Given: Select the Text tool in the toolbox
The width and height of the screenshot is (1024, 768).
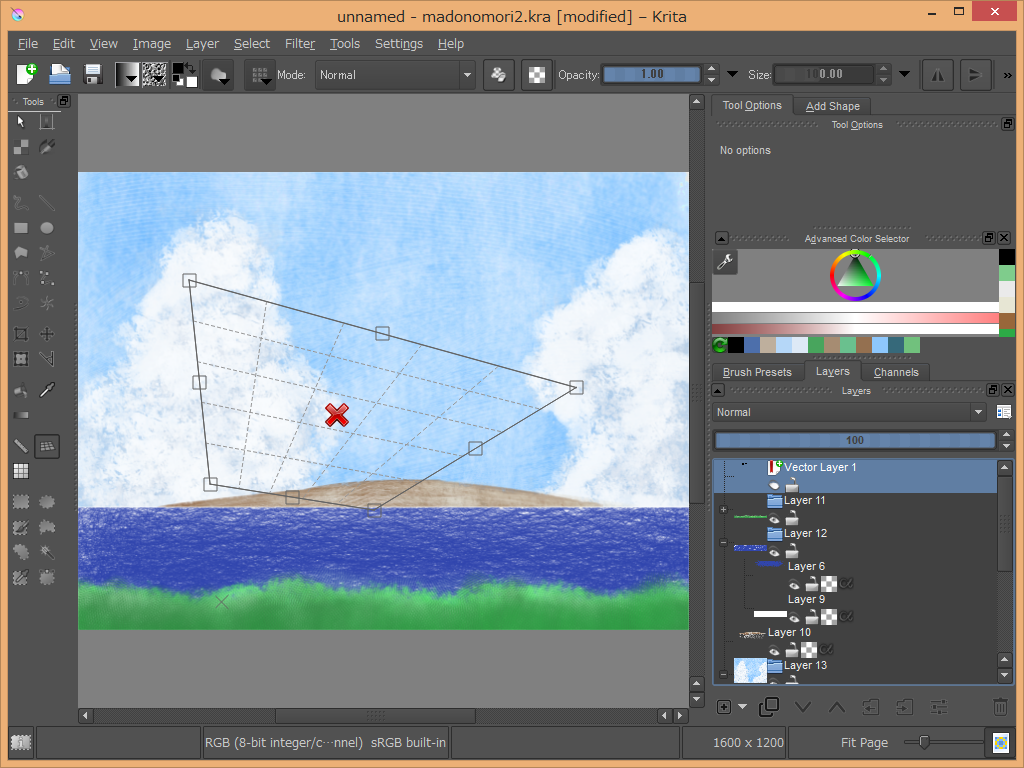Looking at the screenshot, I should point(47,122).
